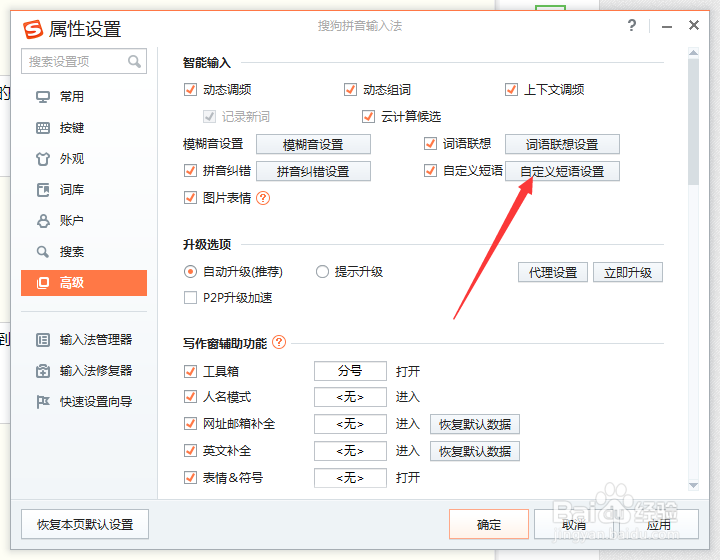Open the 账户 settings page

[84, 221]
